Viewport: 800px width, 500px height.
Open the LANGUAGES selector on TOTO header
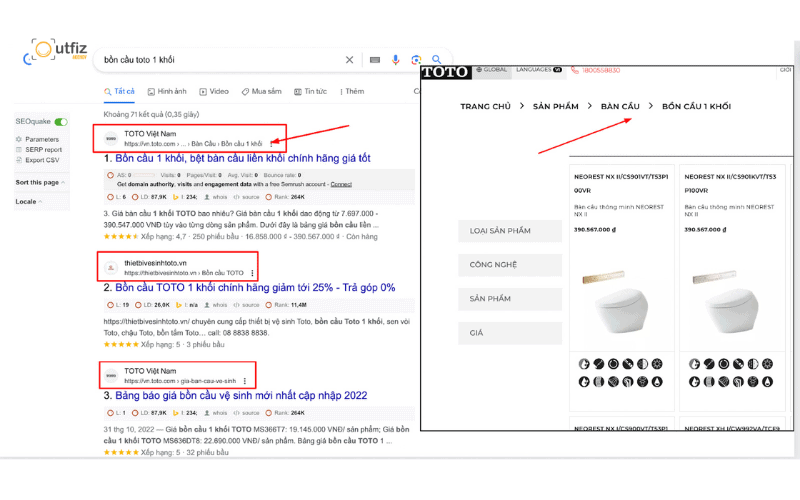(539, 69)
